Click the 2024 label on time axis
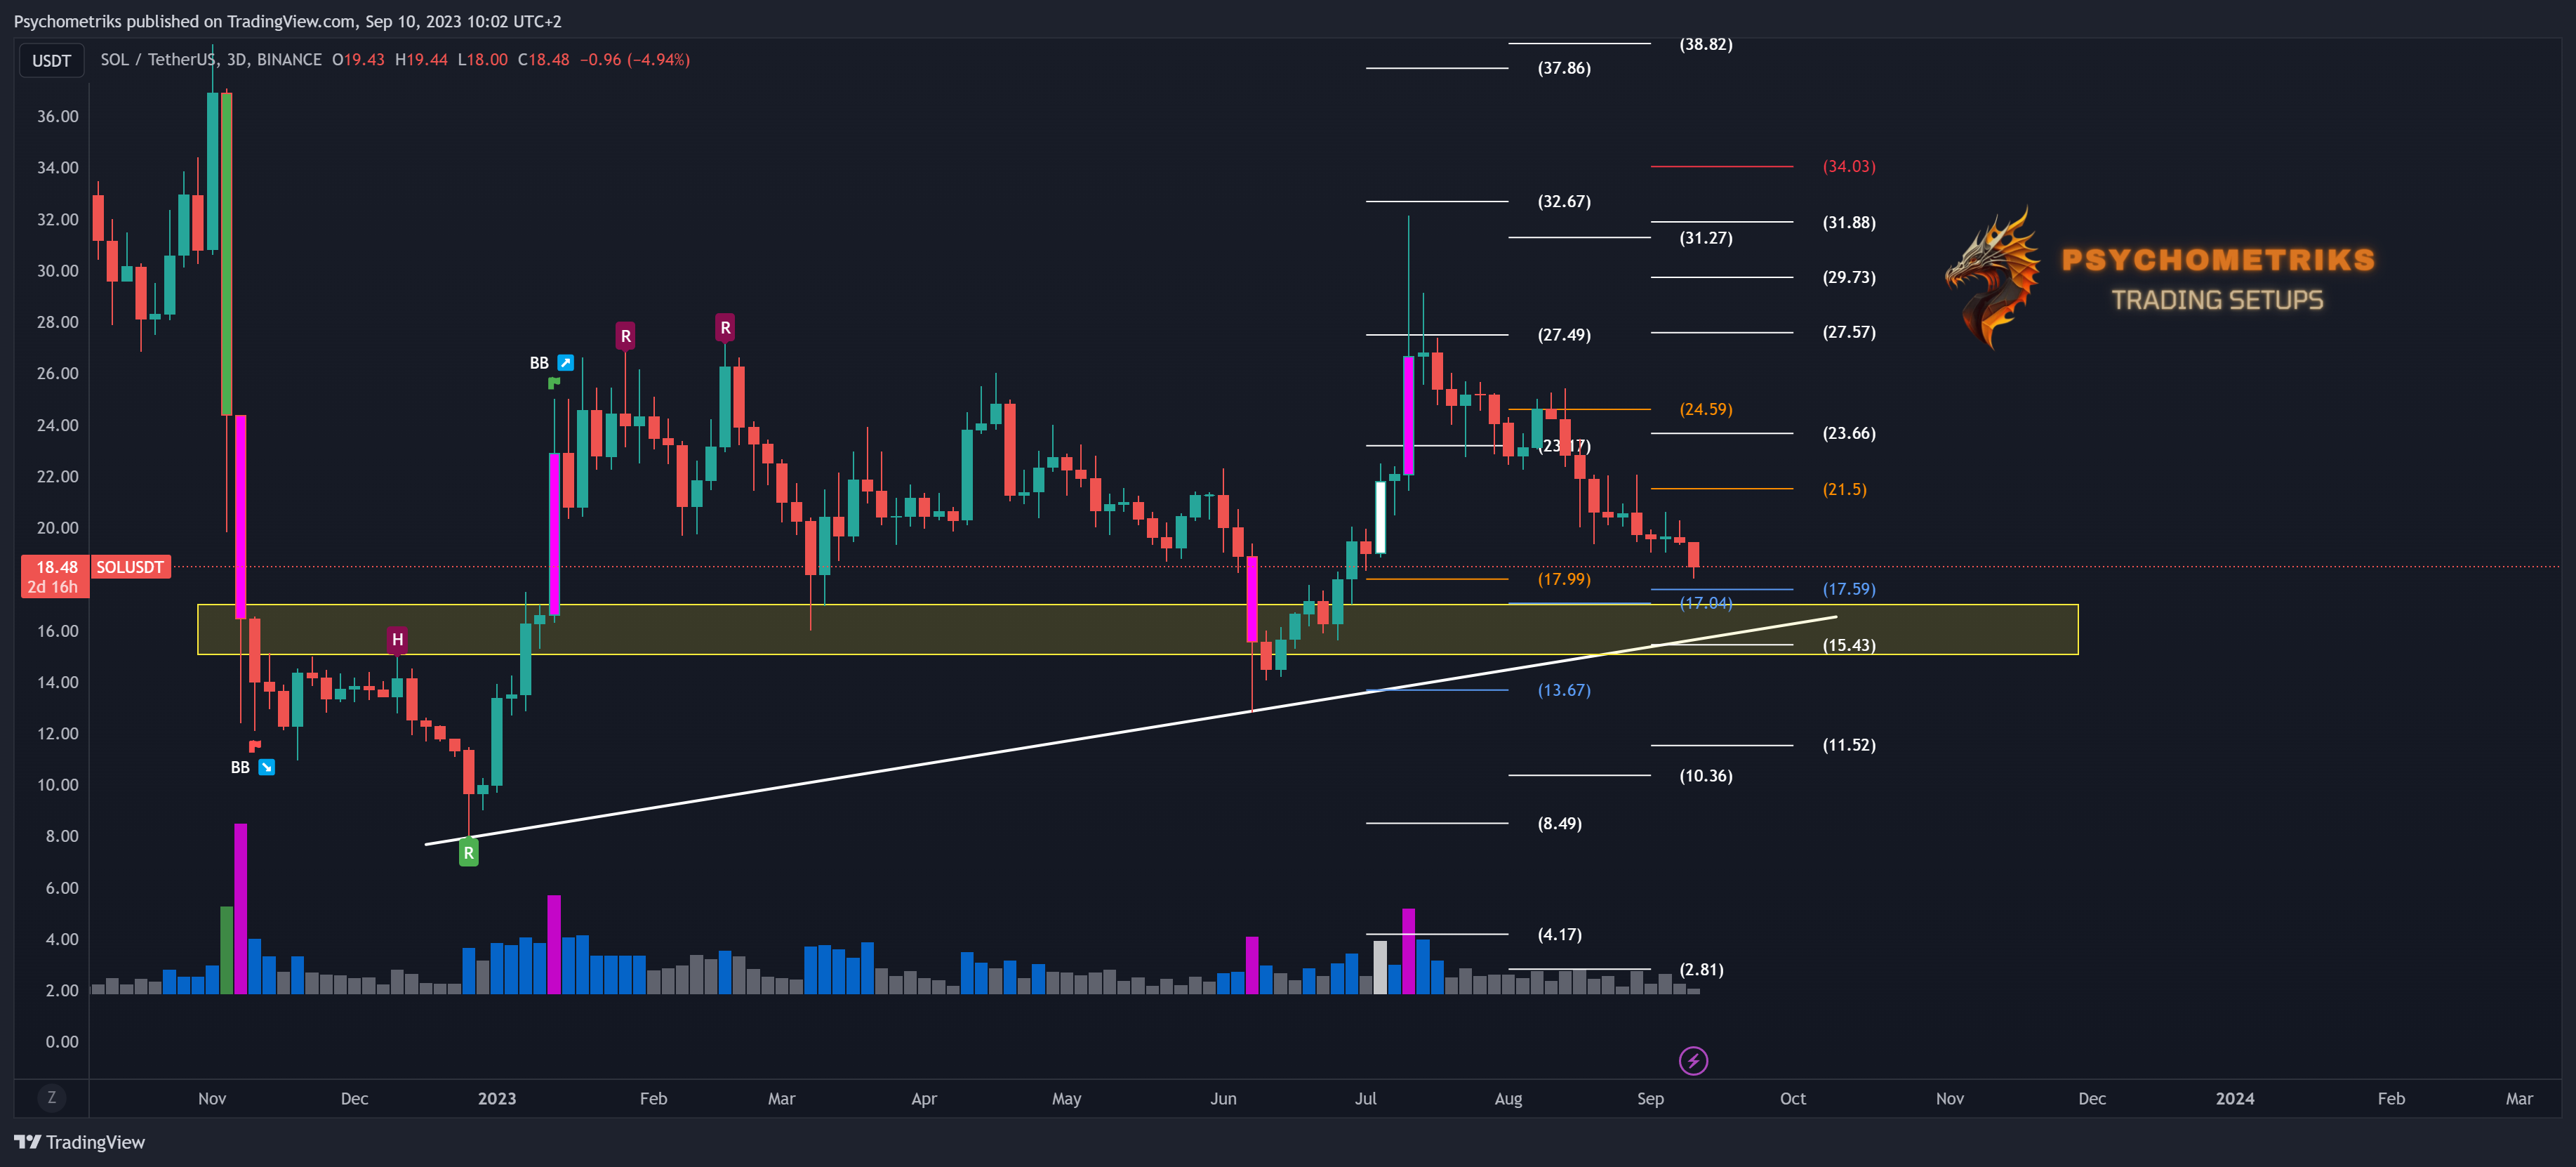 2234,1098
